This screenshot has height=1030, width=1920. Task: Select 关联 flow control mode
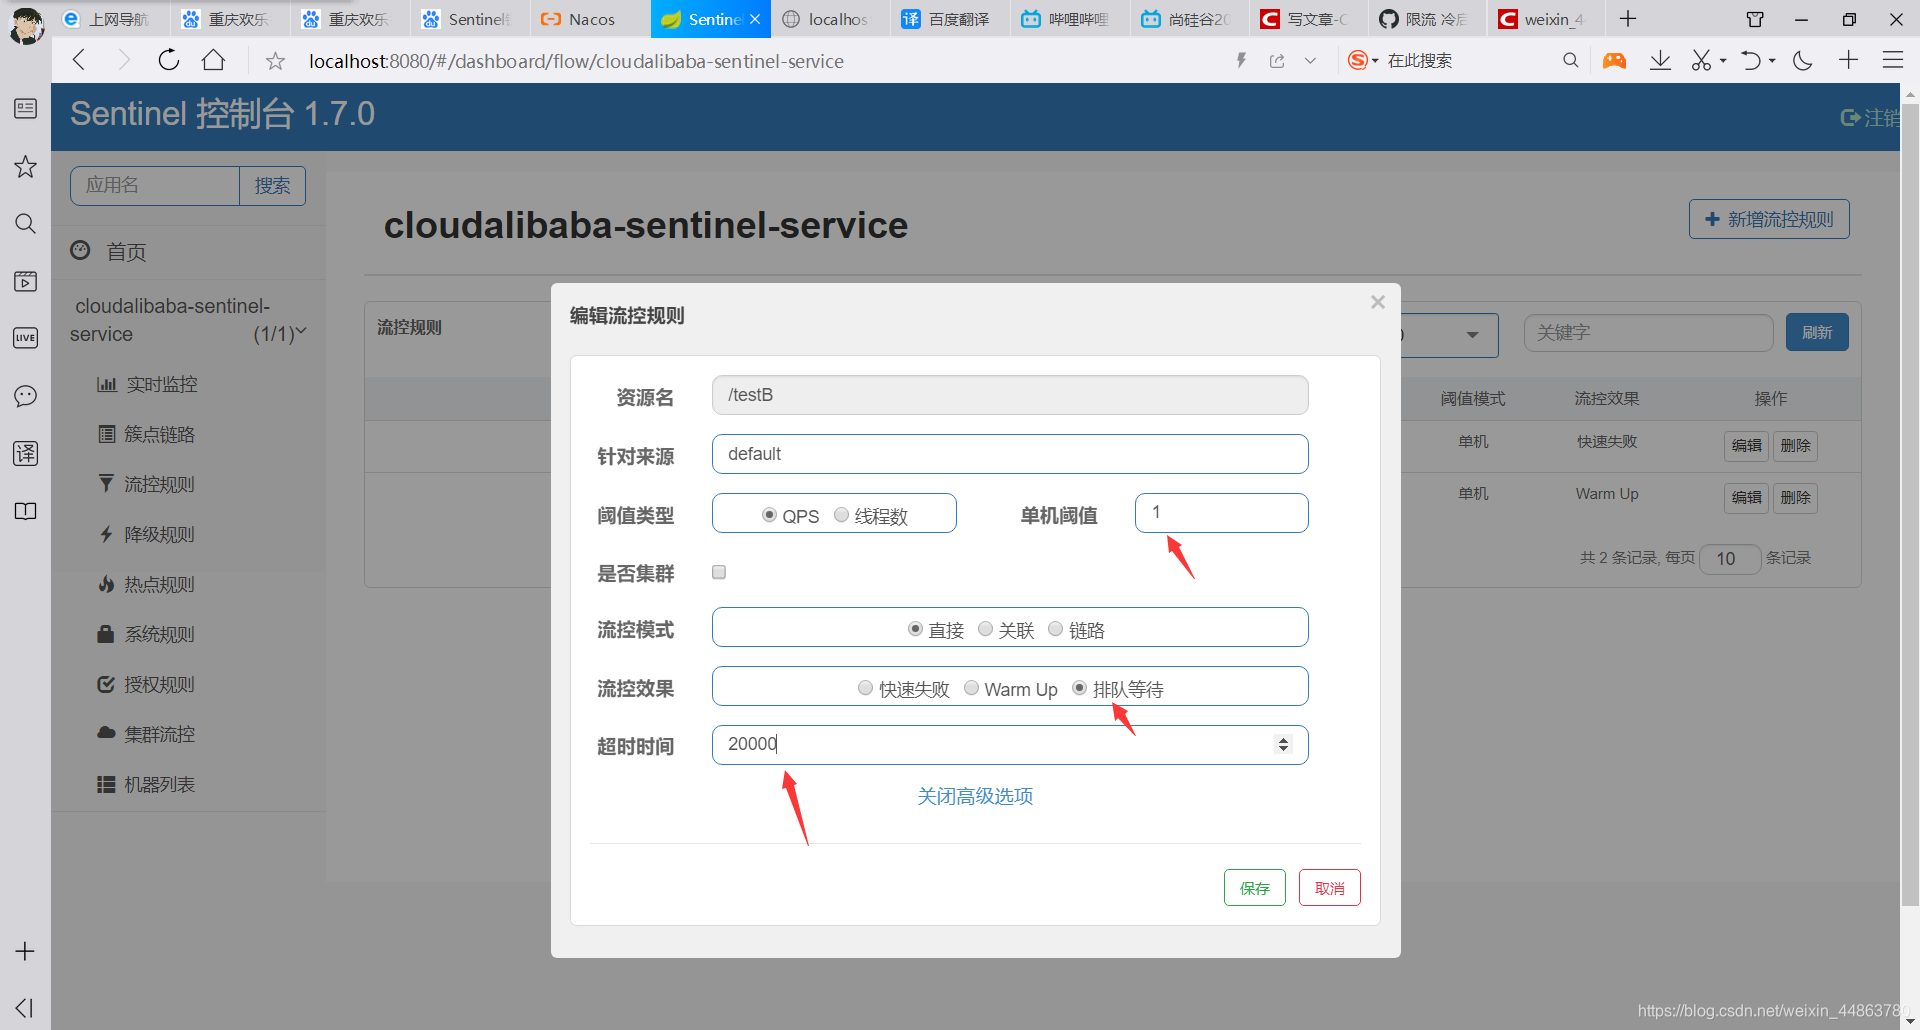coord(985,629)
